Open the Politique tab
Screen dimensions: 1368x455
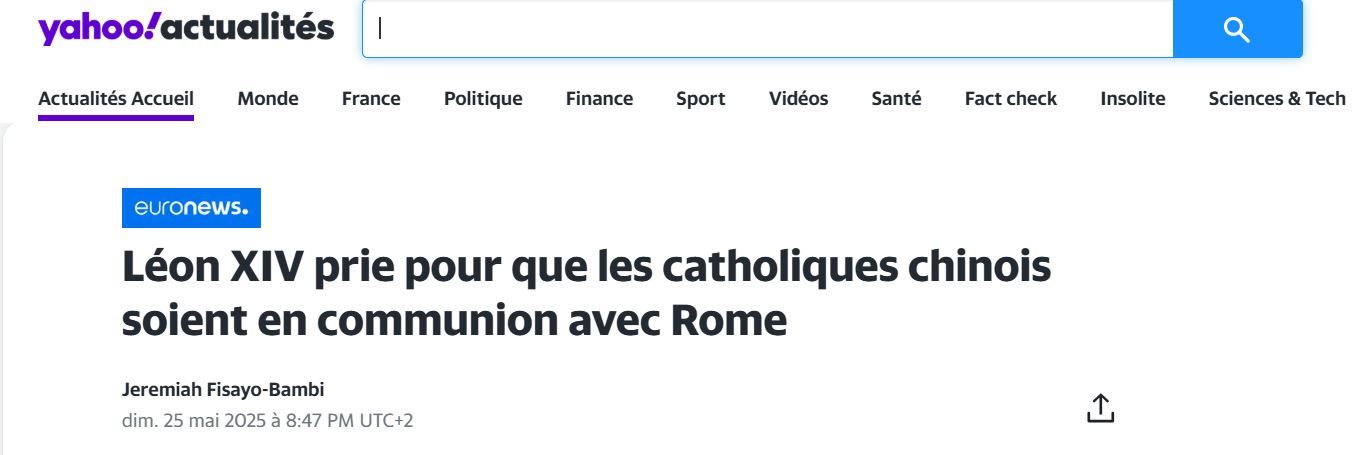click(x=483, y=98)
